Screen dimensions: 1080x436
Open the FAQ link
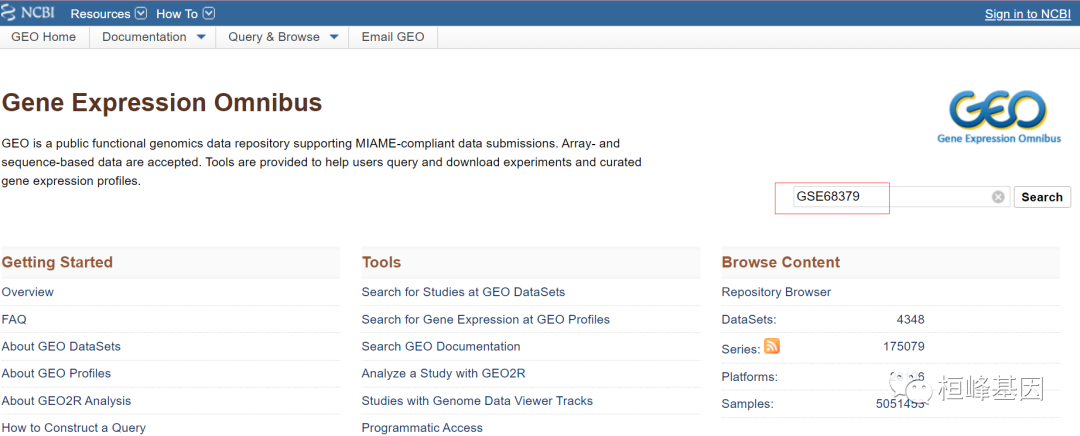click(14, 320)
